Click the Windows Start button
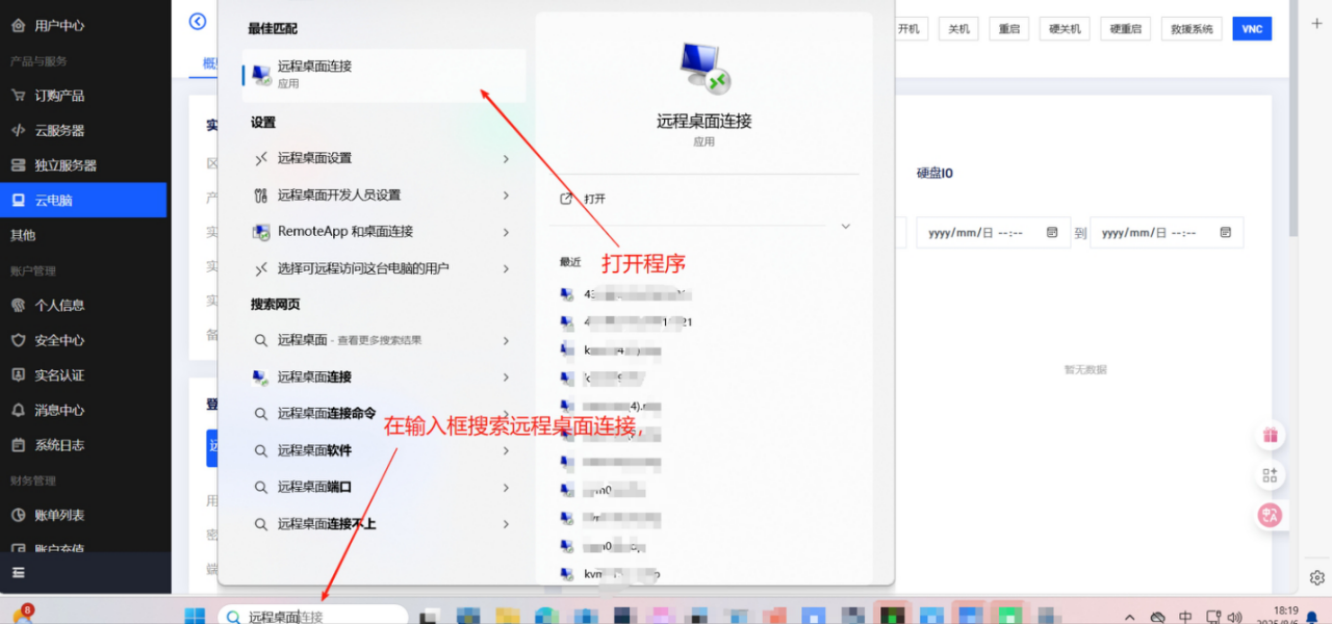Image resolution: width=1332 pixels, height=624 pixels. pyautogui.click(x=195, y=616)
